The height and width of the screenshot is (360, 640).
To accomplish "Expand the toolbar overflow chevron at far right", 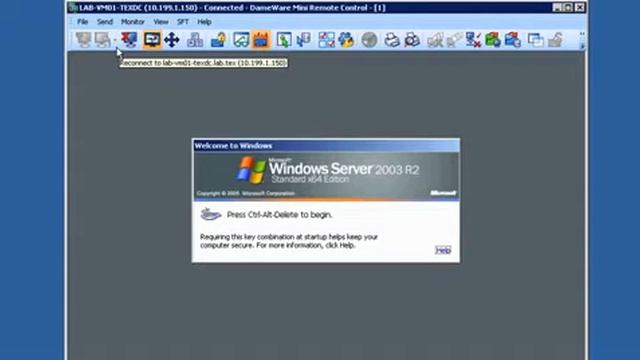I will click(x=582, y=40).
